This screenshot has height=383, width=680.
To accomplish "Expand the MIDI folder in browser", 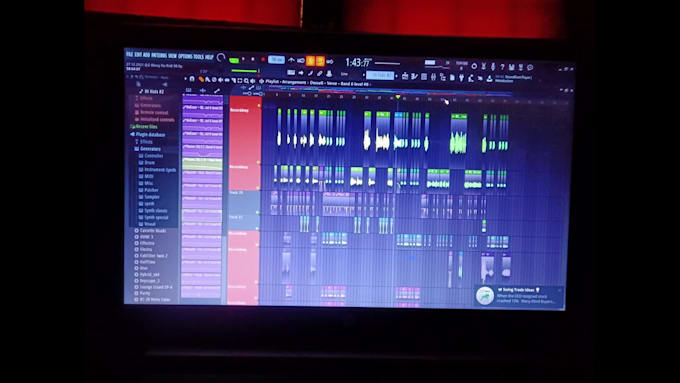I will tap(146, 177).
